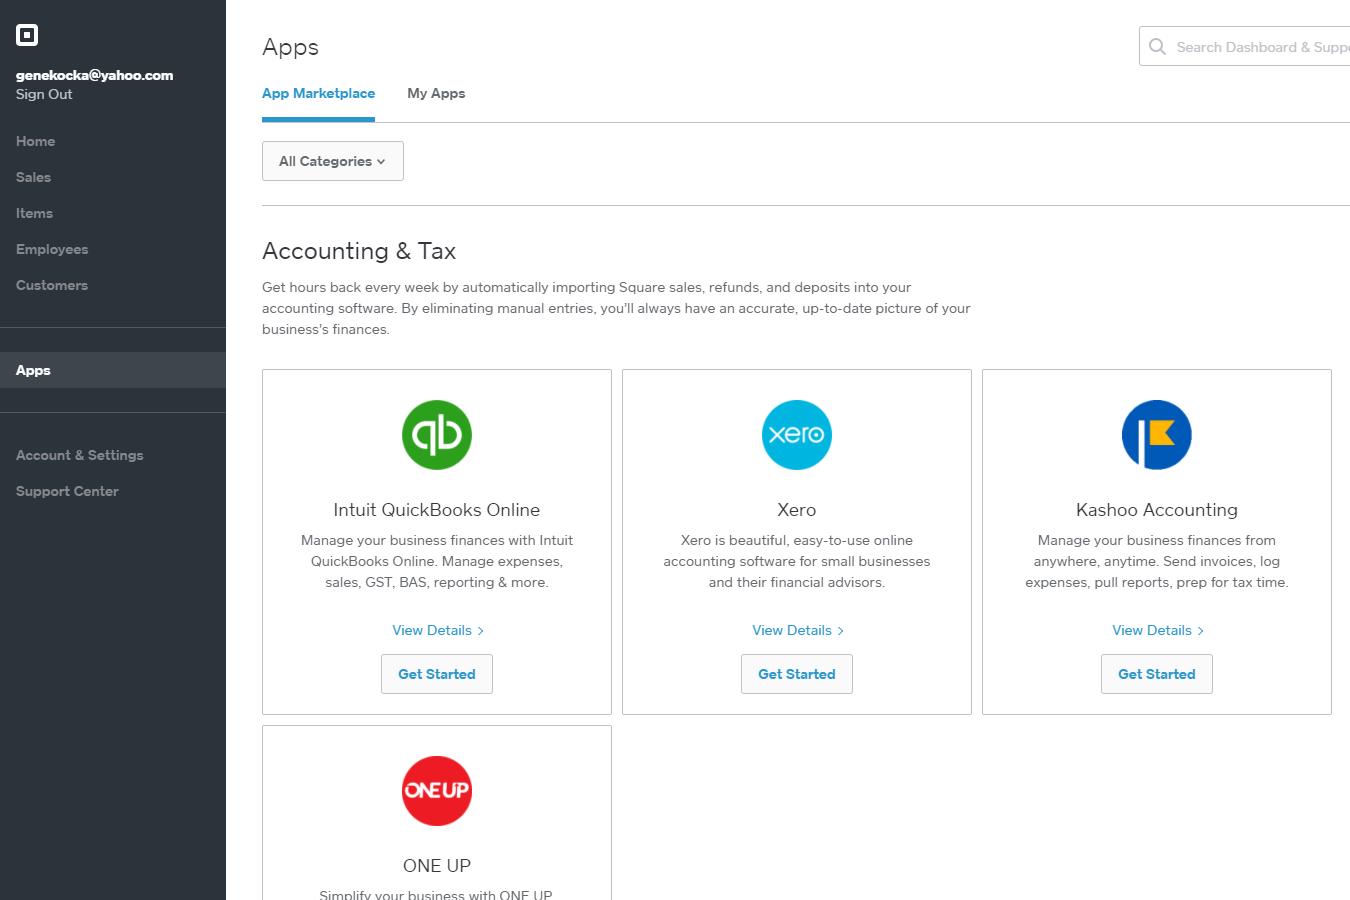The height and width of the screenshot is (900, 1350).
Task: Click the Square logo icon
Action: click(27, 35)
